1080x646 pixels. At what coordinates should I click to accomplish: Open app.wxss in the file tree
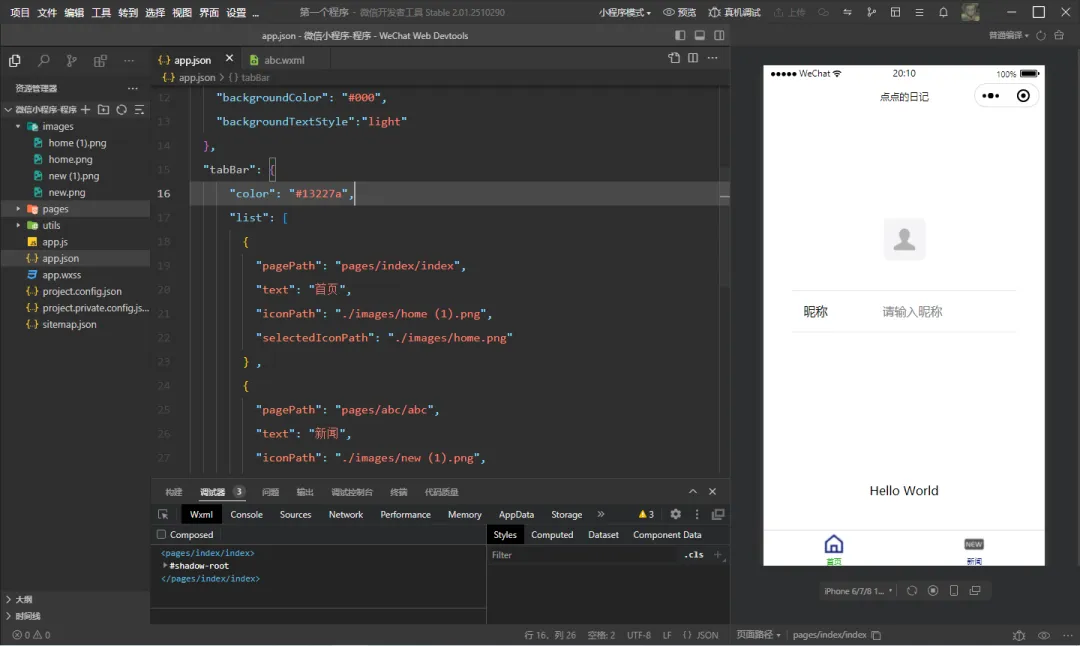pyautogui.click(x=61, y=275)
